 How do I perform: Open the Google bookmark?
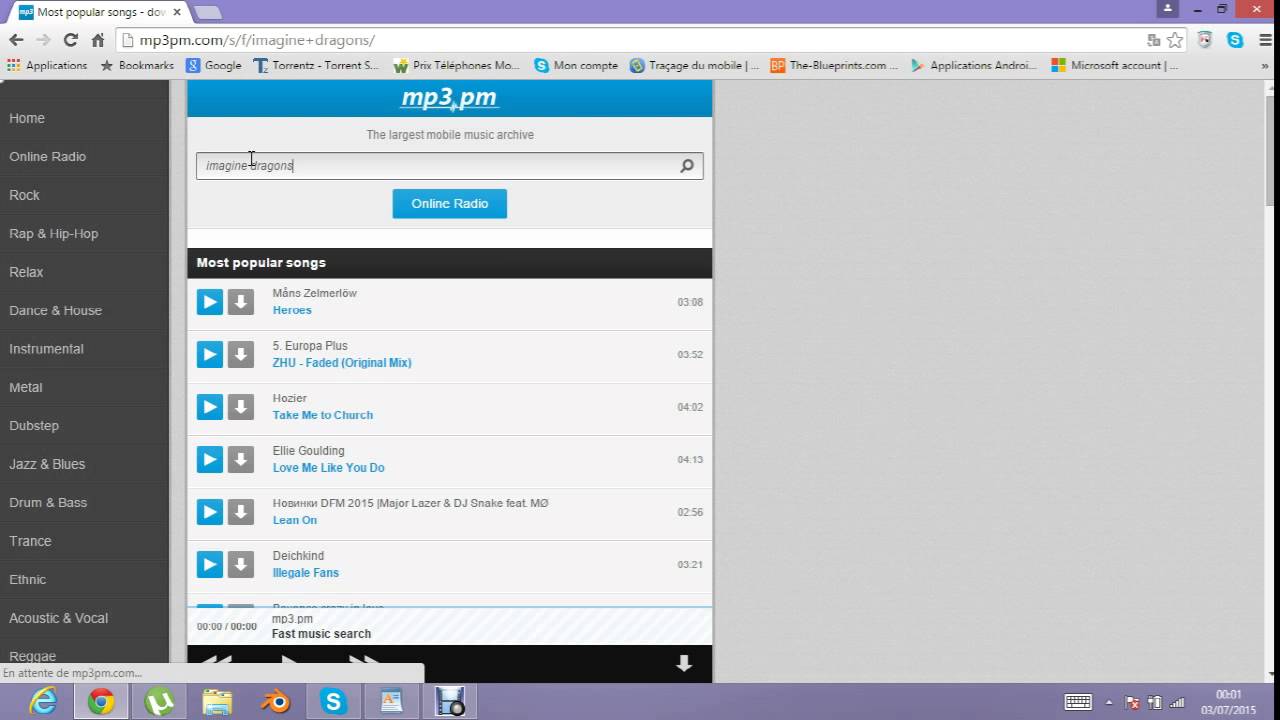(213, 65)
